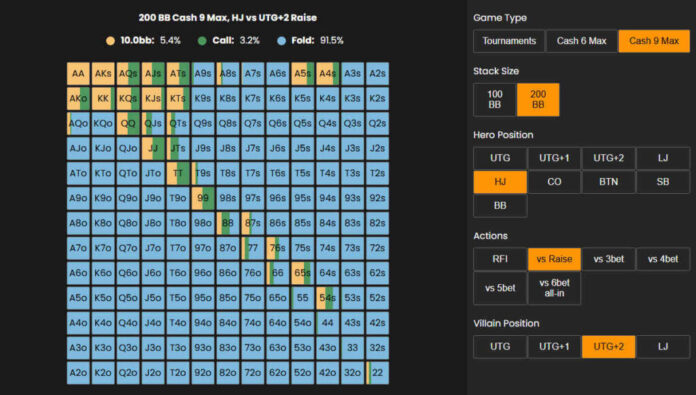Choose Cash 6 Max game type

(x=581, y=41)
